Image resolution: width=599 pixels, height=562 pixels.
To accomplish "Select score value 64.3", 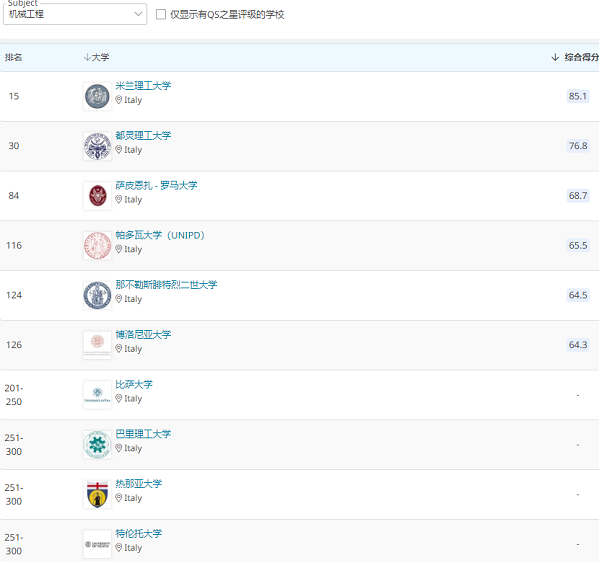I will click(578, 345).
